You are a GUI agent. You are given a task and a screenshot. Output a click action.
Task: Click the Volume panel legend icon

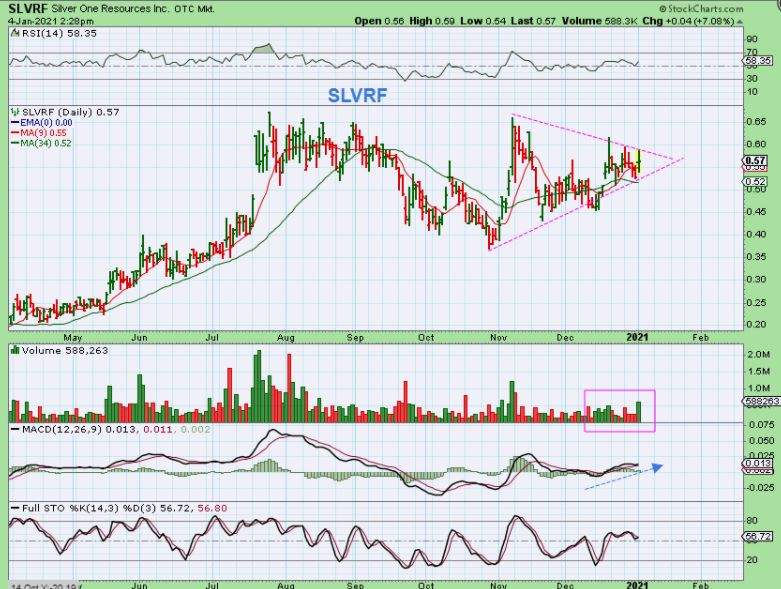click(x=12, y=351)
